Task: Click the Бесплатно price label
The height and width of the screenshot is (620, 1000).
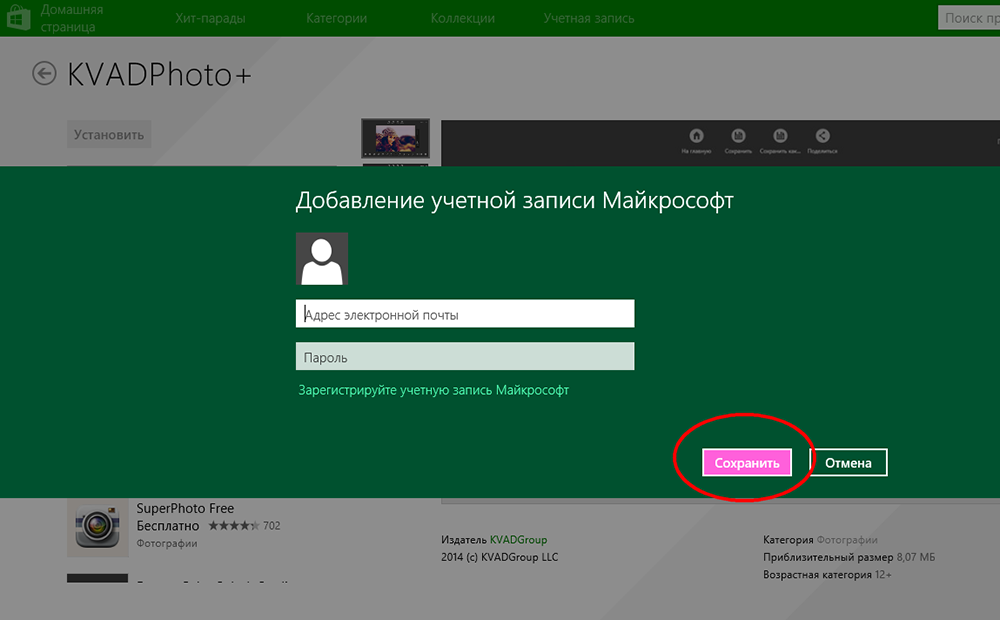Action: point(168,526)
